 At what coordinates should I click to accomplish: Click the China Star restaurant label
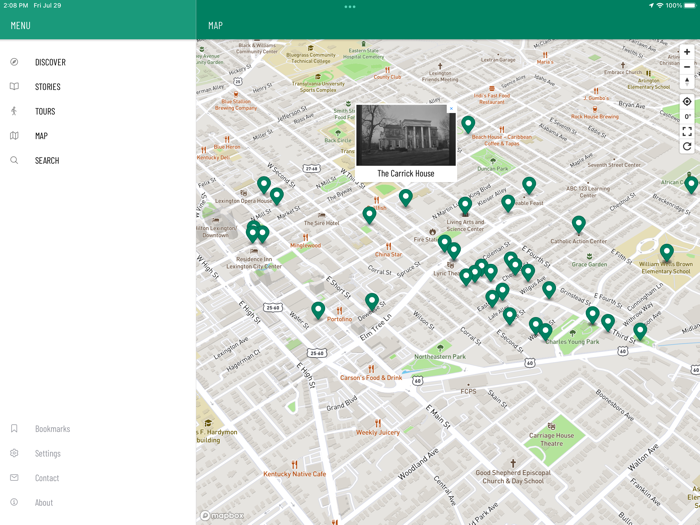point(388,254)
